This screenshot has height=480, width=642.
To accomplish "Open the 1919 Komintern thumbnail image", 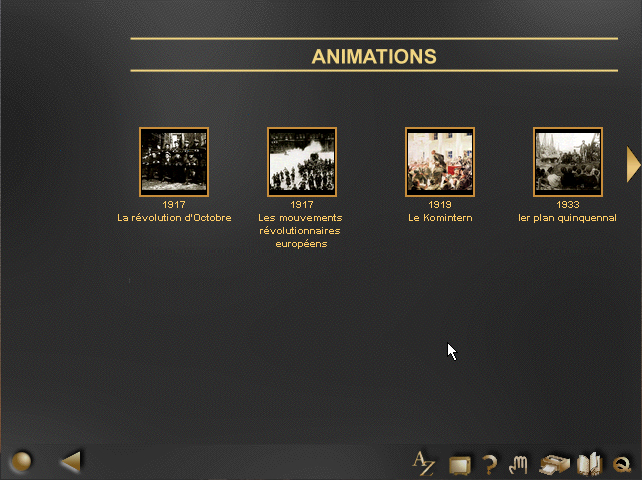I will tap(440, 161).
